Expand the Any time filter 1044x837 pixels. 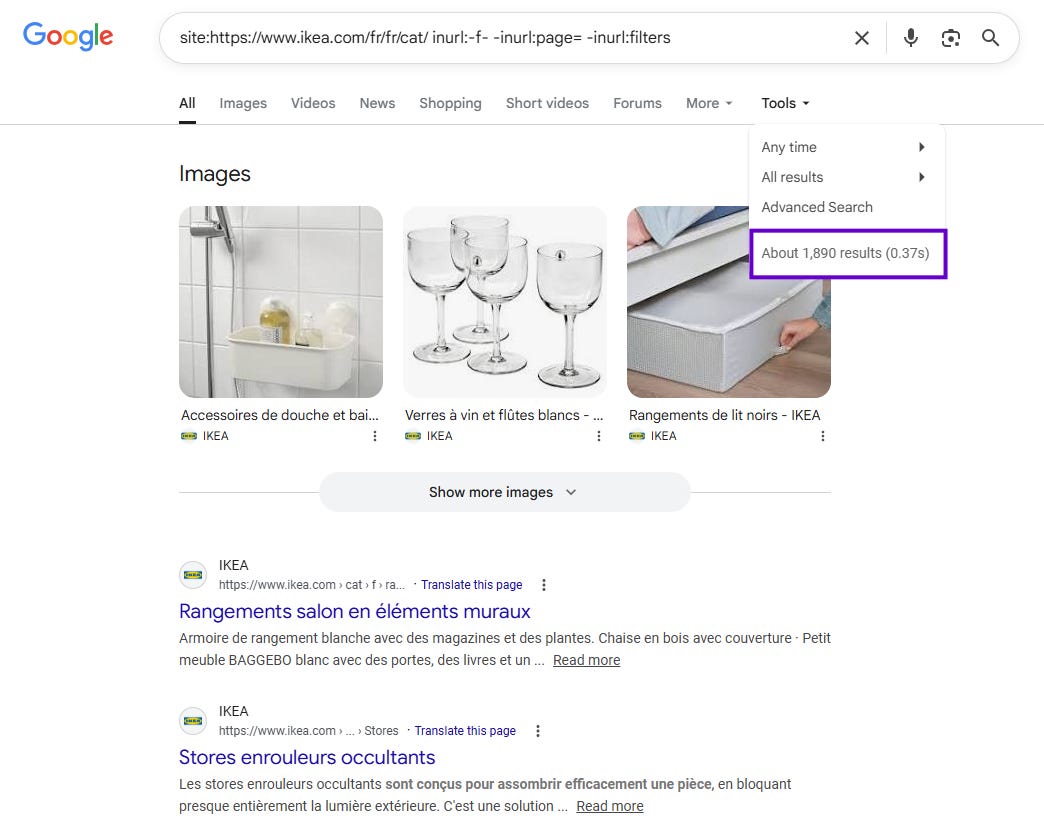click(844, 147)
